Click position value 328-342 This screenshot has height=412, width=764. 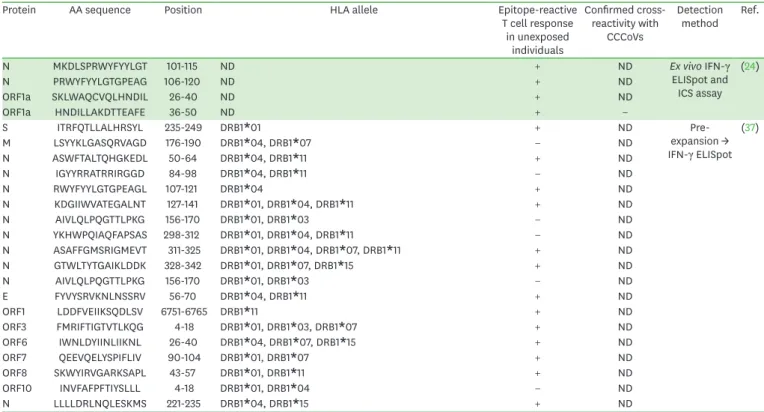tap(183, 266)
